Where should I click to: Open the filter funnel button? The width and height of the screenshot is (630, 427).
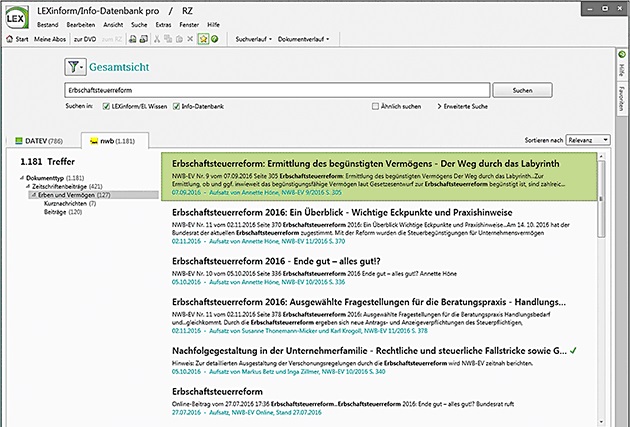coord(76,67)
